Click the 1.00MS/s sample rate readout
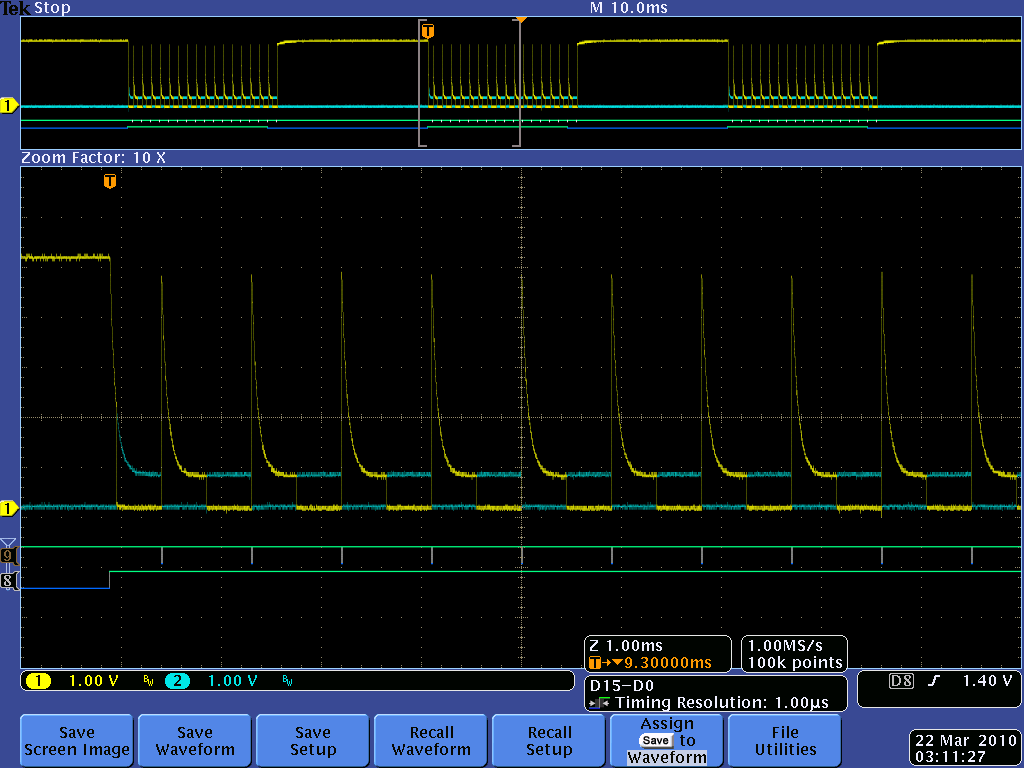The height and width of the screenshot is (768, 1024). 785,646
